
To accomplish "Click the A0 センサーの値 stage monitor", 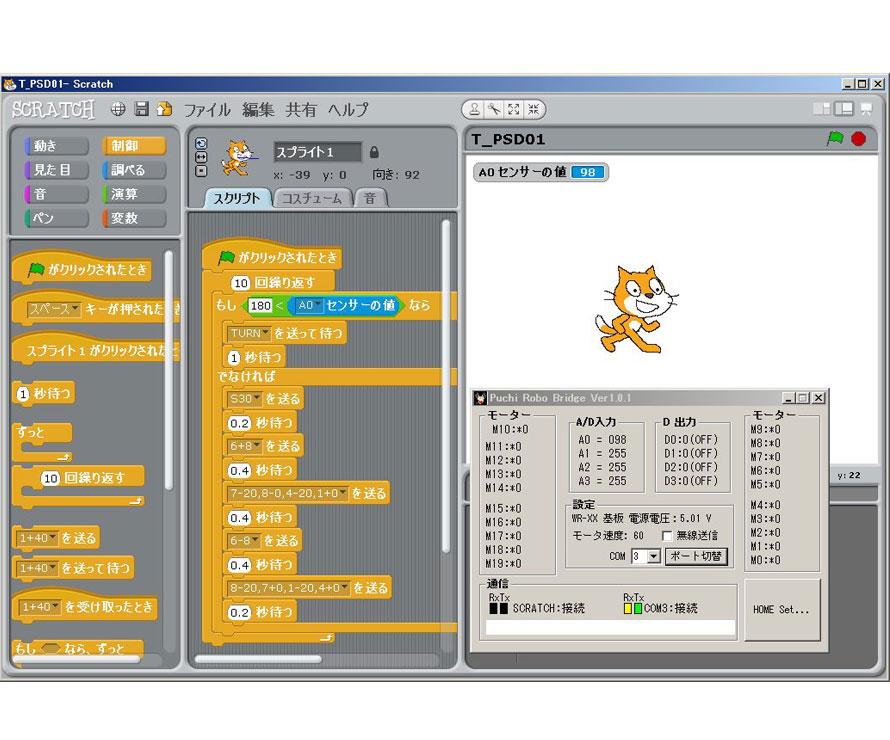I will coord(540,172).
